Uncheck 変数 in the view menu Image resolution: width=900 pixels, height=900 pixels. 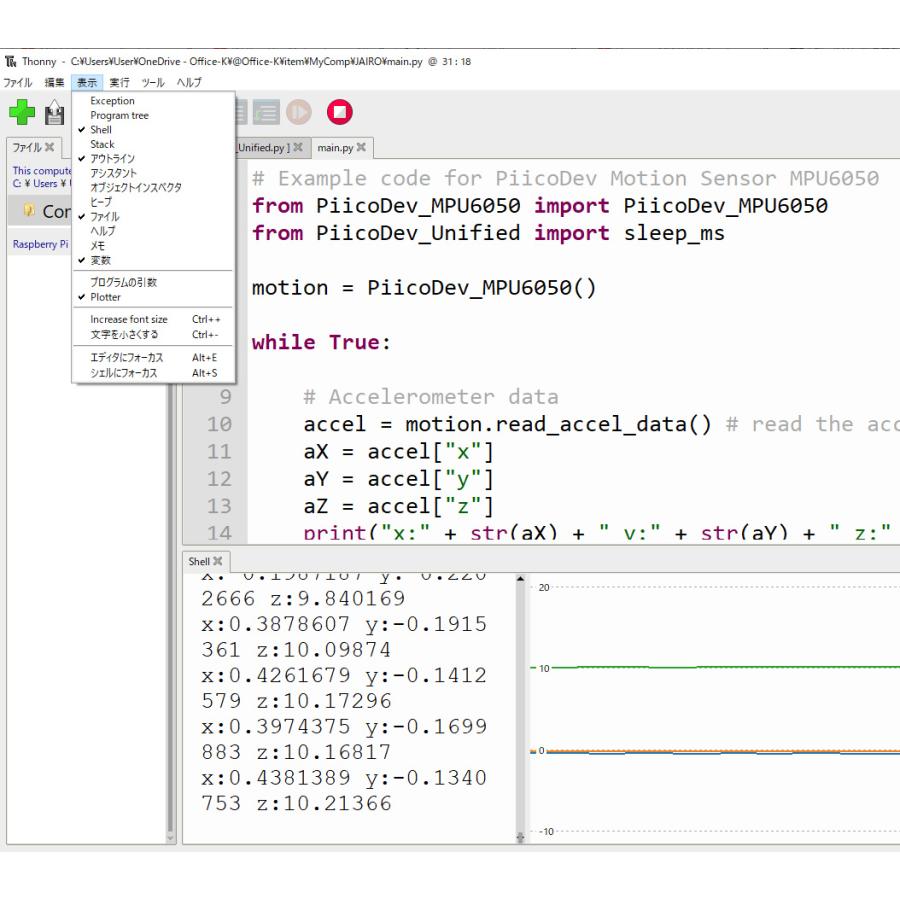click(x=100, y=260)
